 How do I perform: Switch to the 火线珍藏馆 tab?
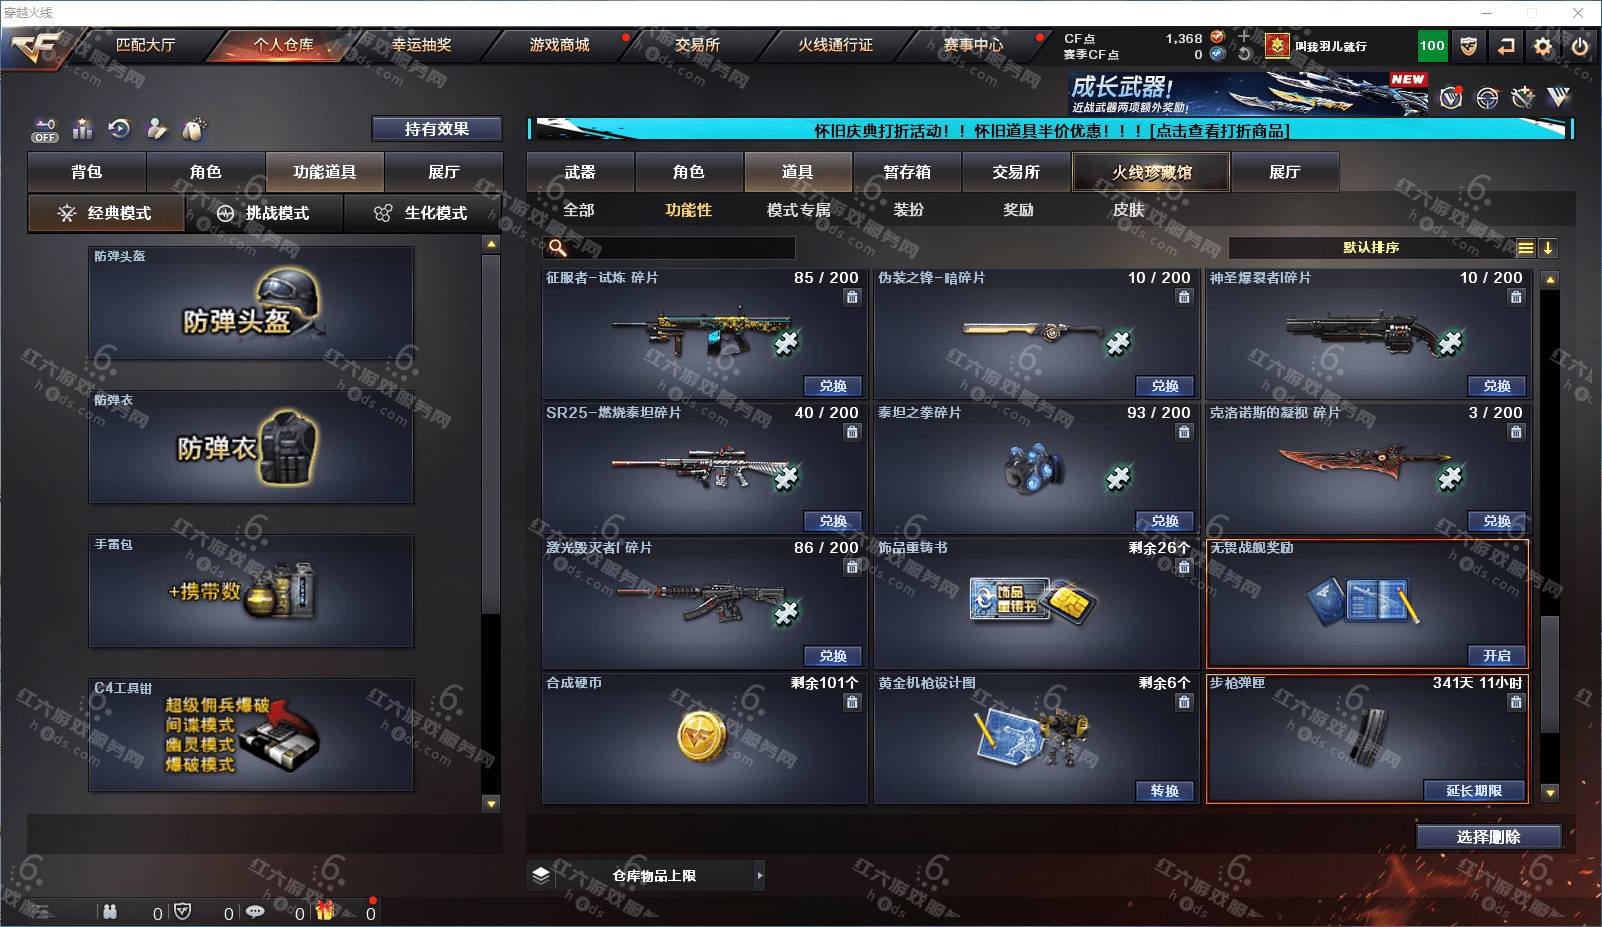[x=1151, y=172]
